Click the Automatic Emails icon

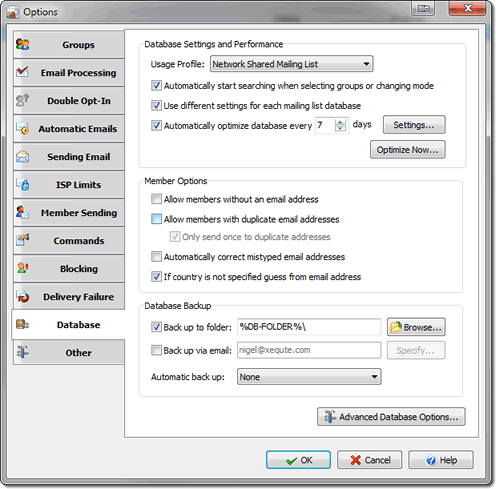(x=23, y=128)
